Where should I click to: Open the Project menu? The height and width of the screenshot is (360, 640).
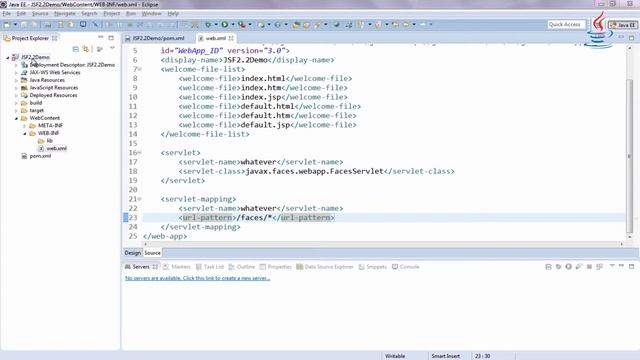[111, 13]
